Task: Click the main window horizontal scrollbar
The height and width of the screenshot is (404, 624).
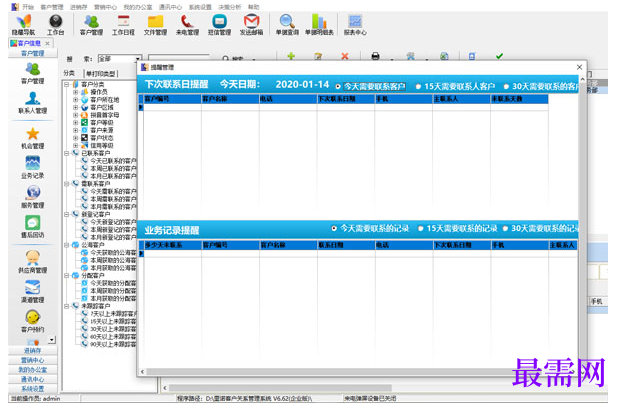Action: coord(281,388)
